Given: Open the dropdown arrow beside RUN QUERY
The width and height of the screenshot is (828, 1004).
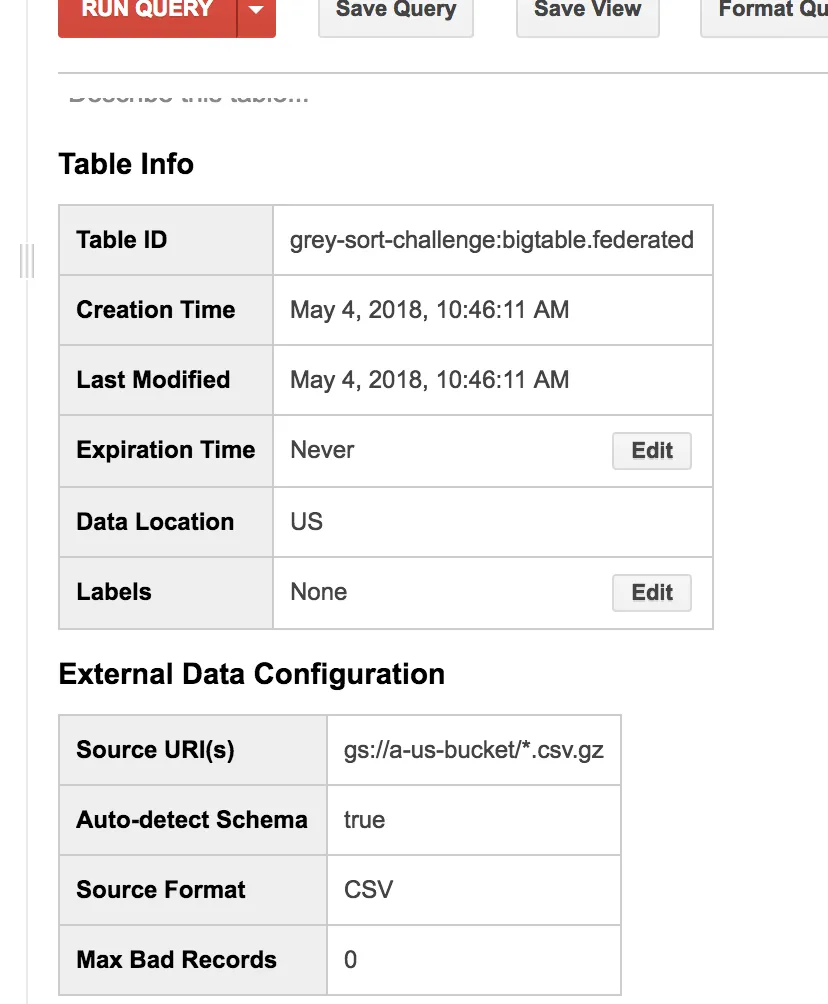Looking at the screenshot, I should tap(256, 12).
